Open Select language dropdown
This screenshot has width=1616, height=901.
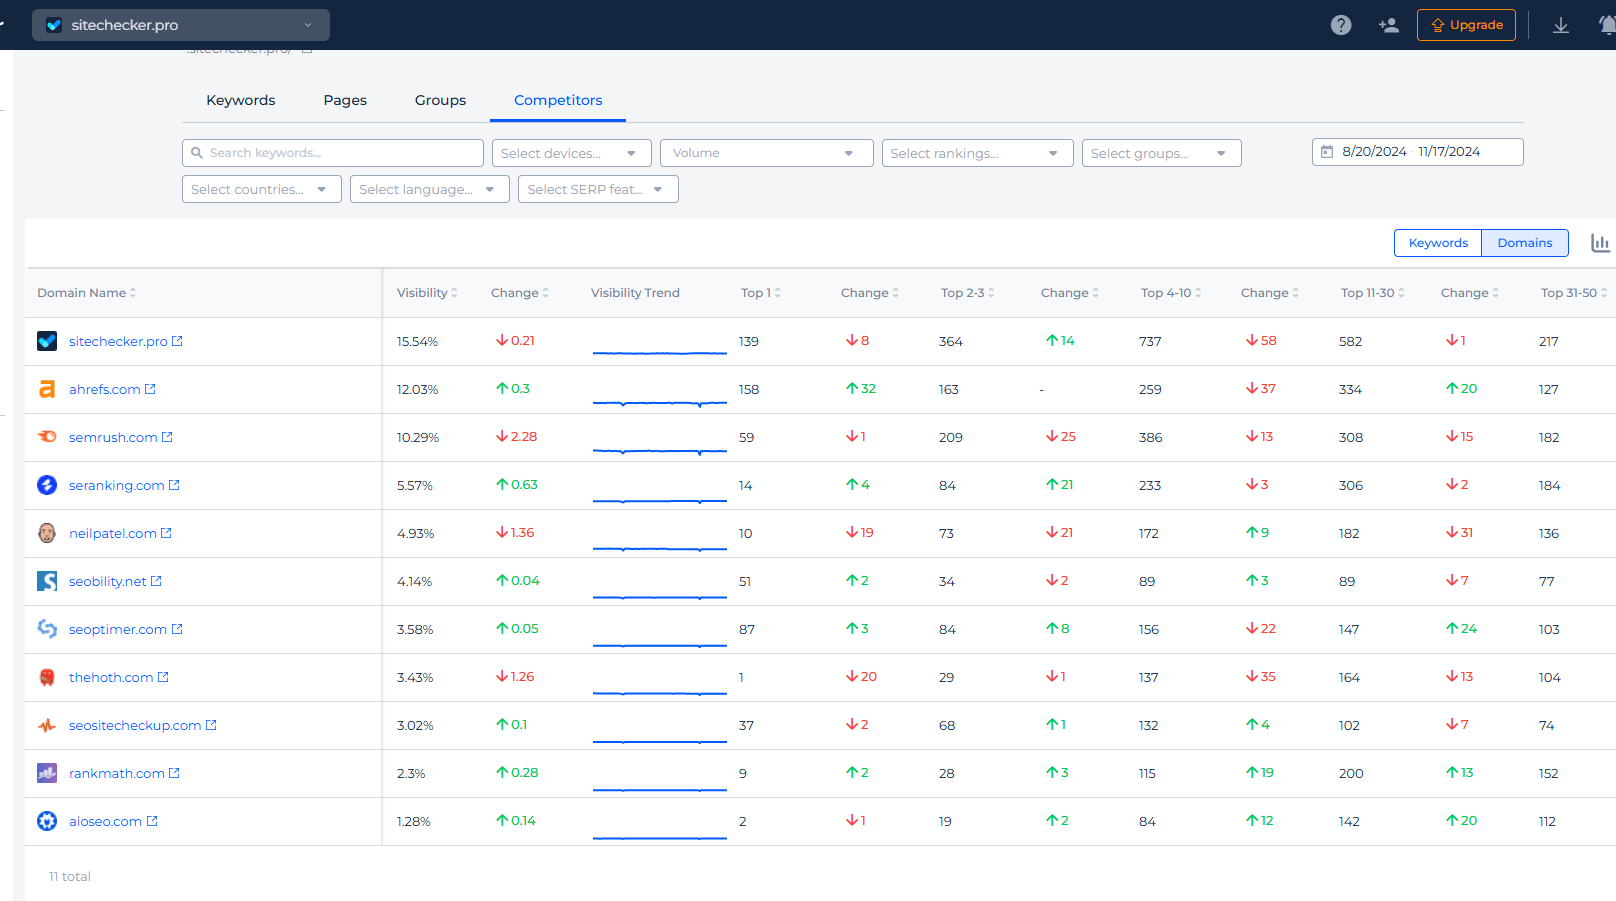[x=430, y=189]
